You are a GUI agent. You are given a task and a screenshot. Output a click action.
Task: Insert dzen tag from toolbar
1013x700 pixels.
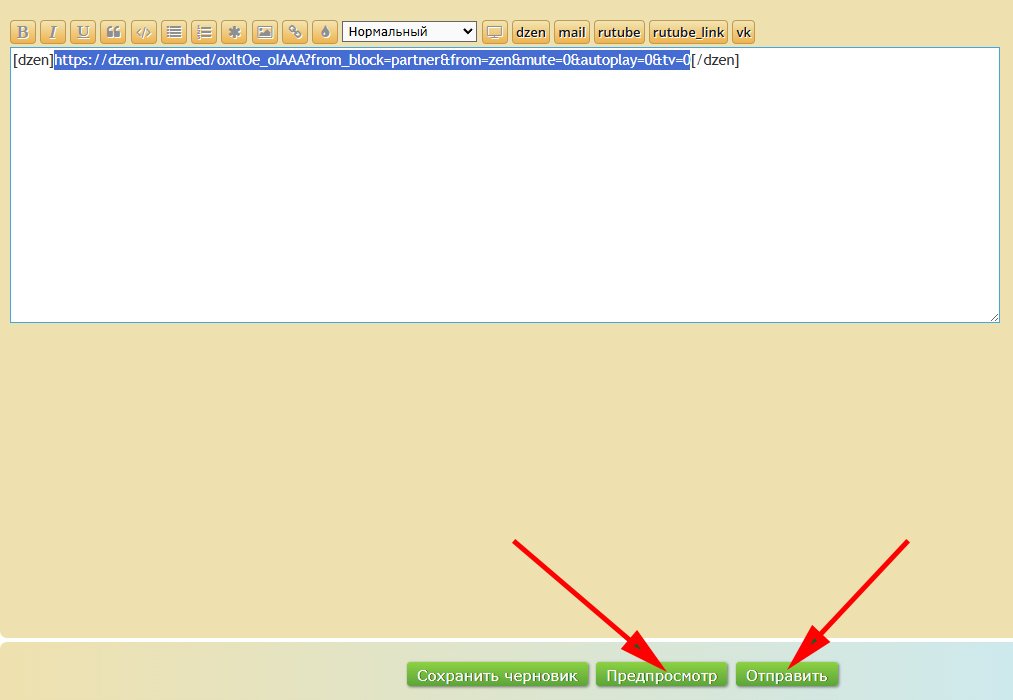[x=531, y=32]
